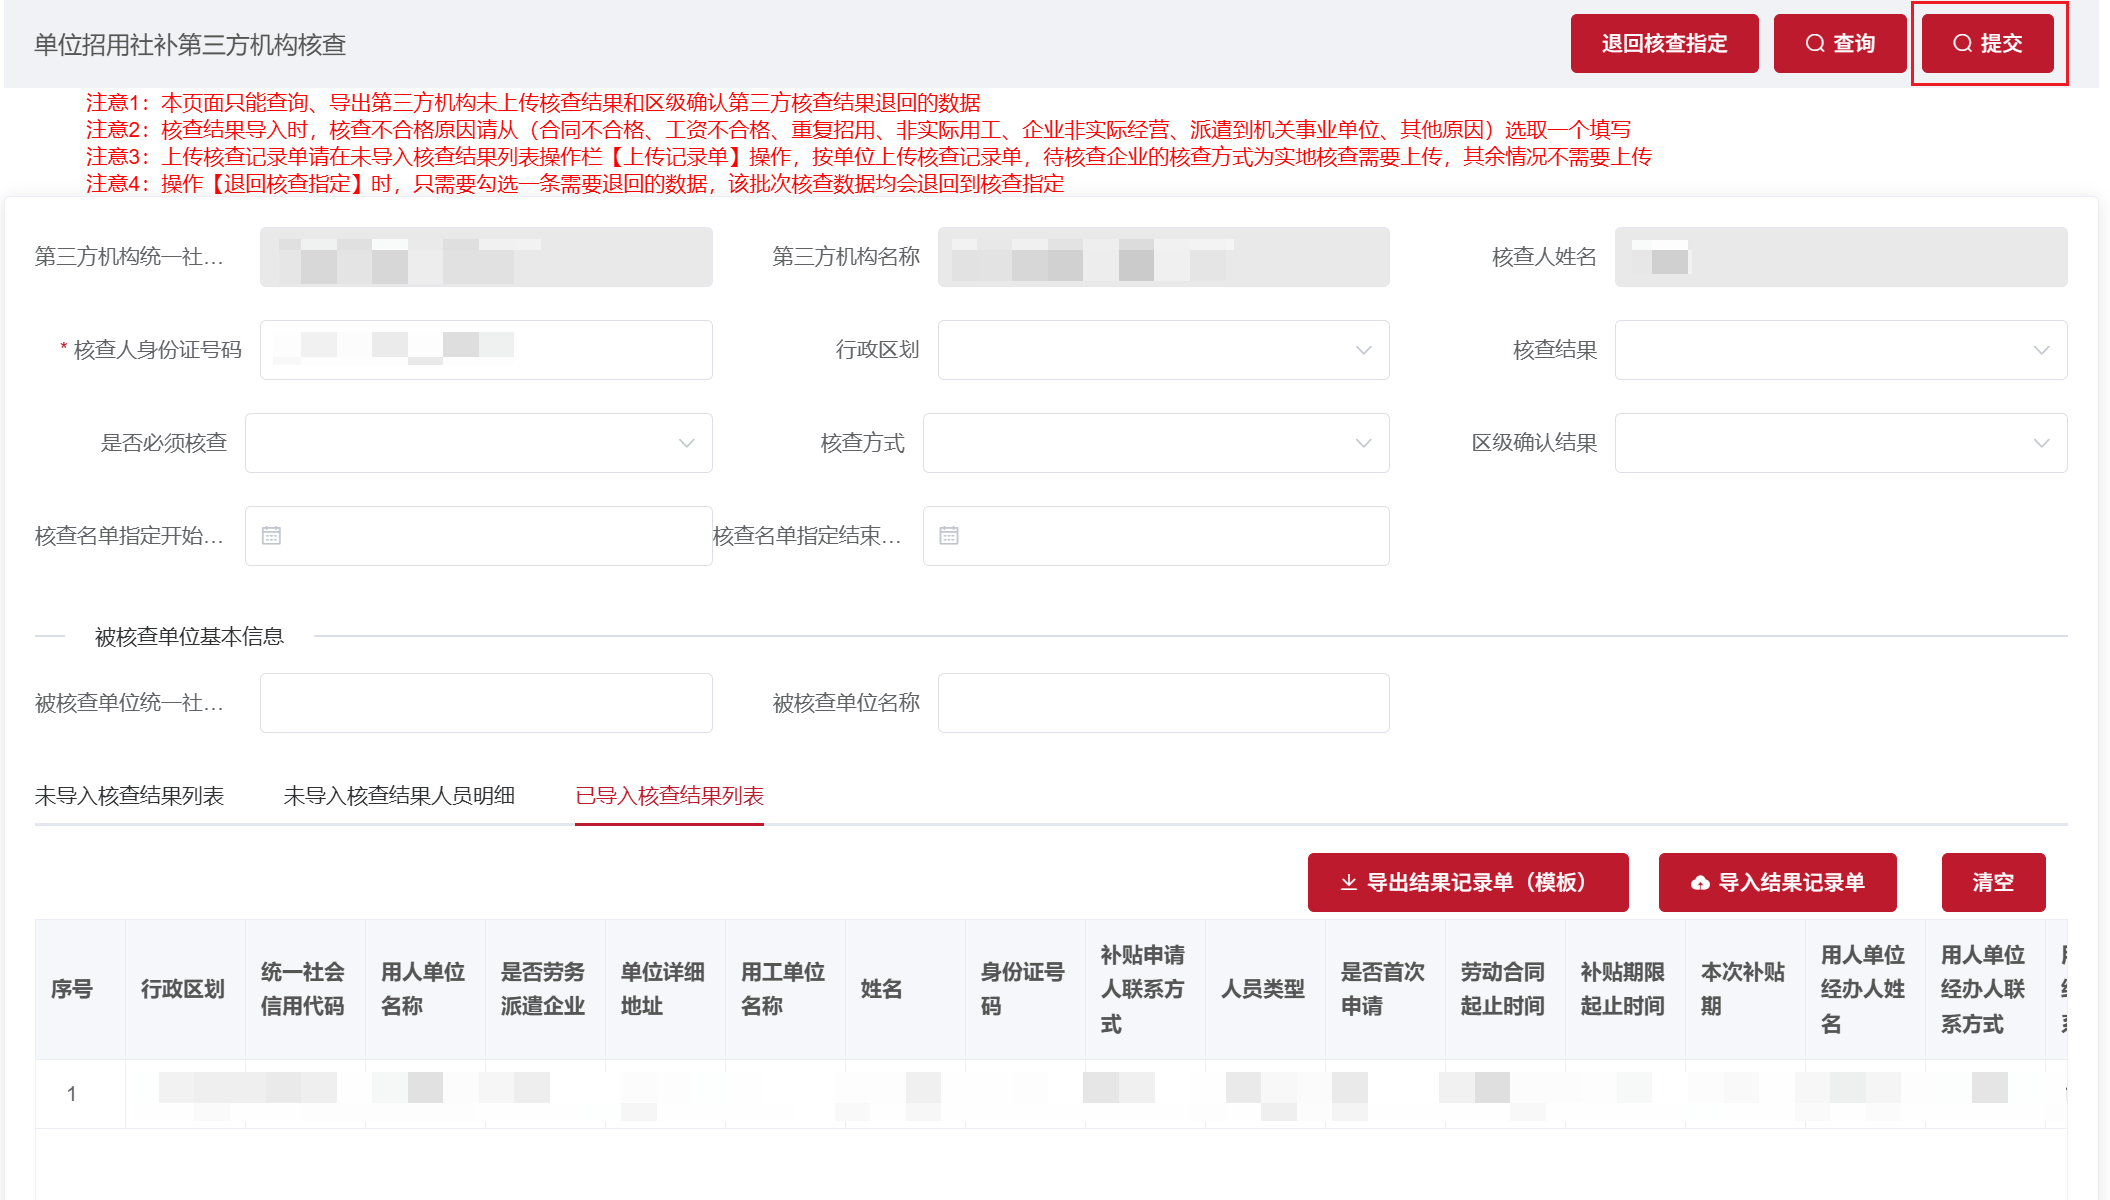Image resolution: width=2110 pixels, height=1200 pixels.
Task: Click the 用工单位名称 column header
Action: (x=785, y=989)
